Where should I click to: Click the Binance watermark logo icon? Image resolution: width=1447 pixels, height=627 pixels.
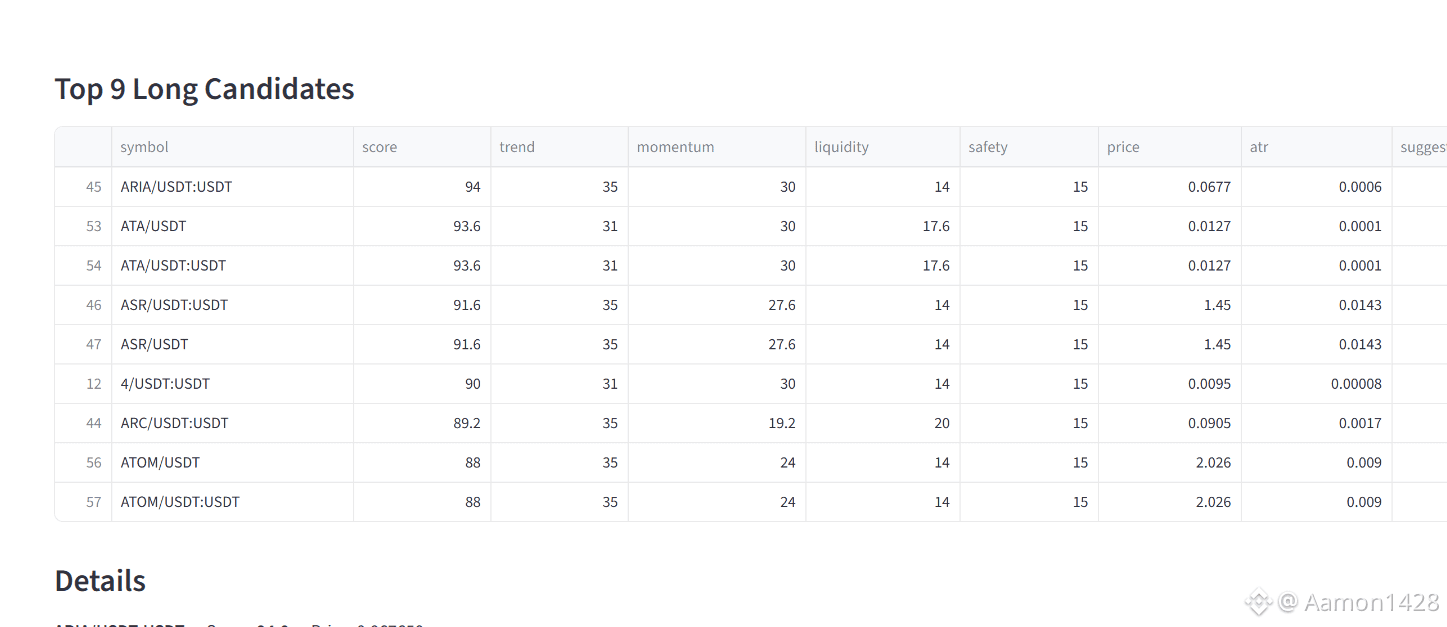[1257, 602]
